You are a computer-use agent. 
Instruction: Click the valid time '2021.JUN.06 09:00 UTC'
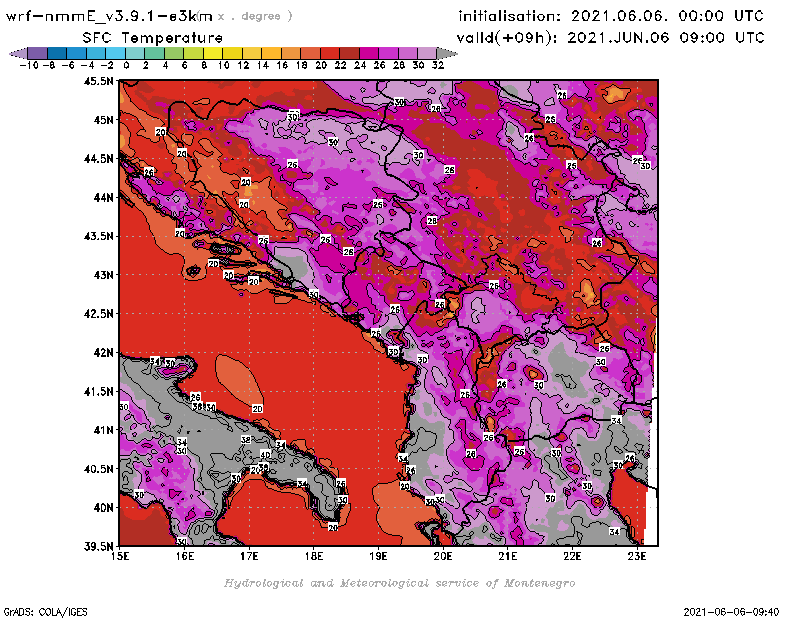pyautogui.click(x=666, y=38)
